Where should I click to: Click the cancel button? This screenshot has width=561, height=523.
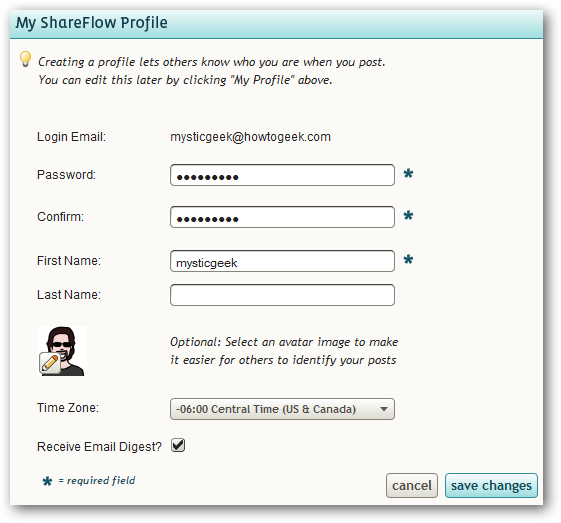(x=412, y=485)
